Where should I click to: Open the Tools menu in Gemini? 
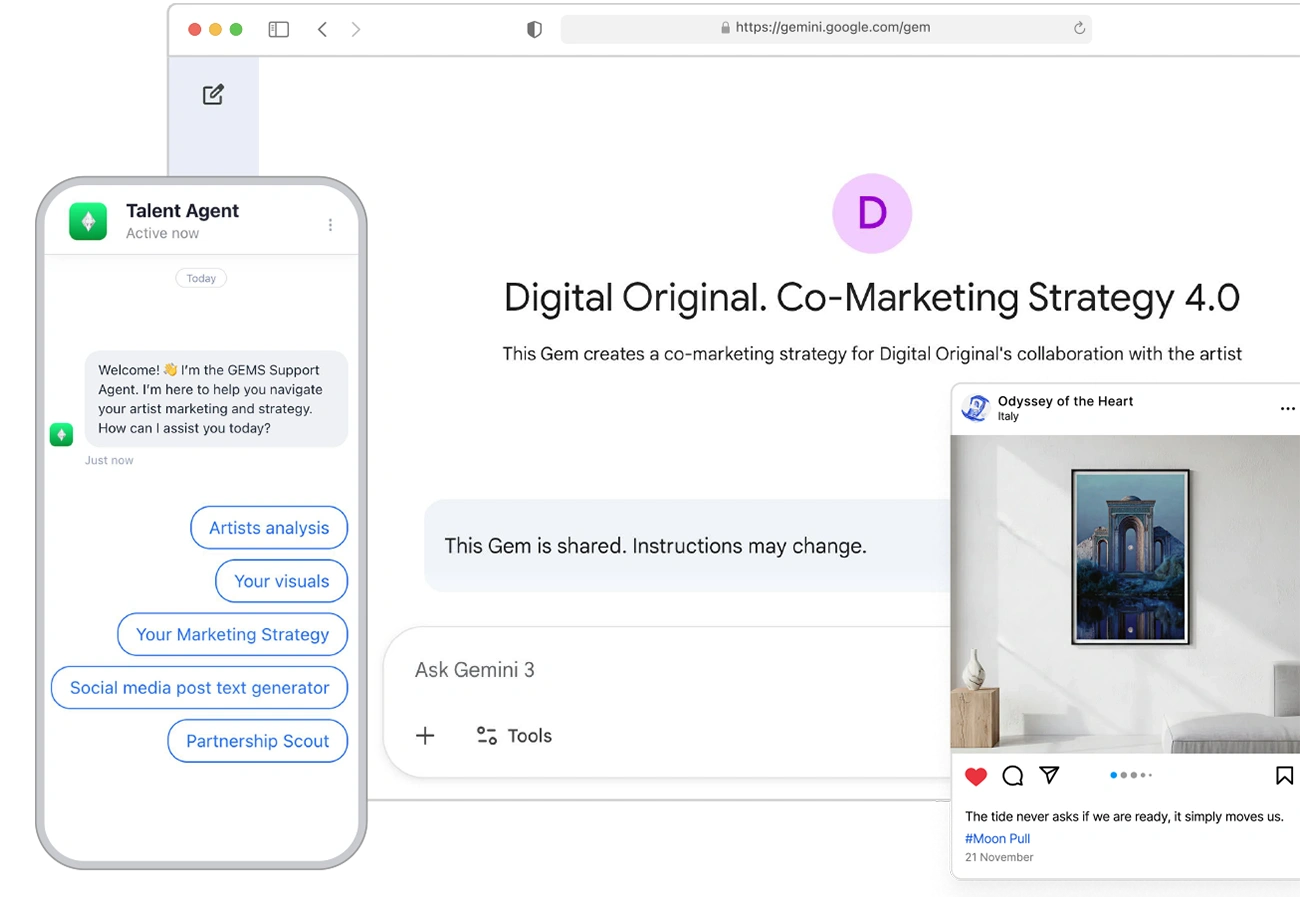[x=514, y=736]
